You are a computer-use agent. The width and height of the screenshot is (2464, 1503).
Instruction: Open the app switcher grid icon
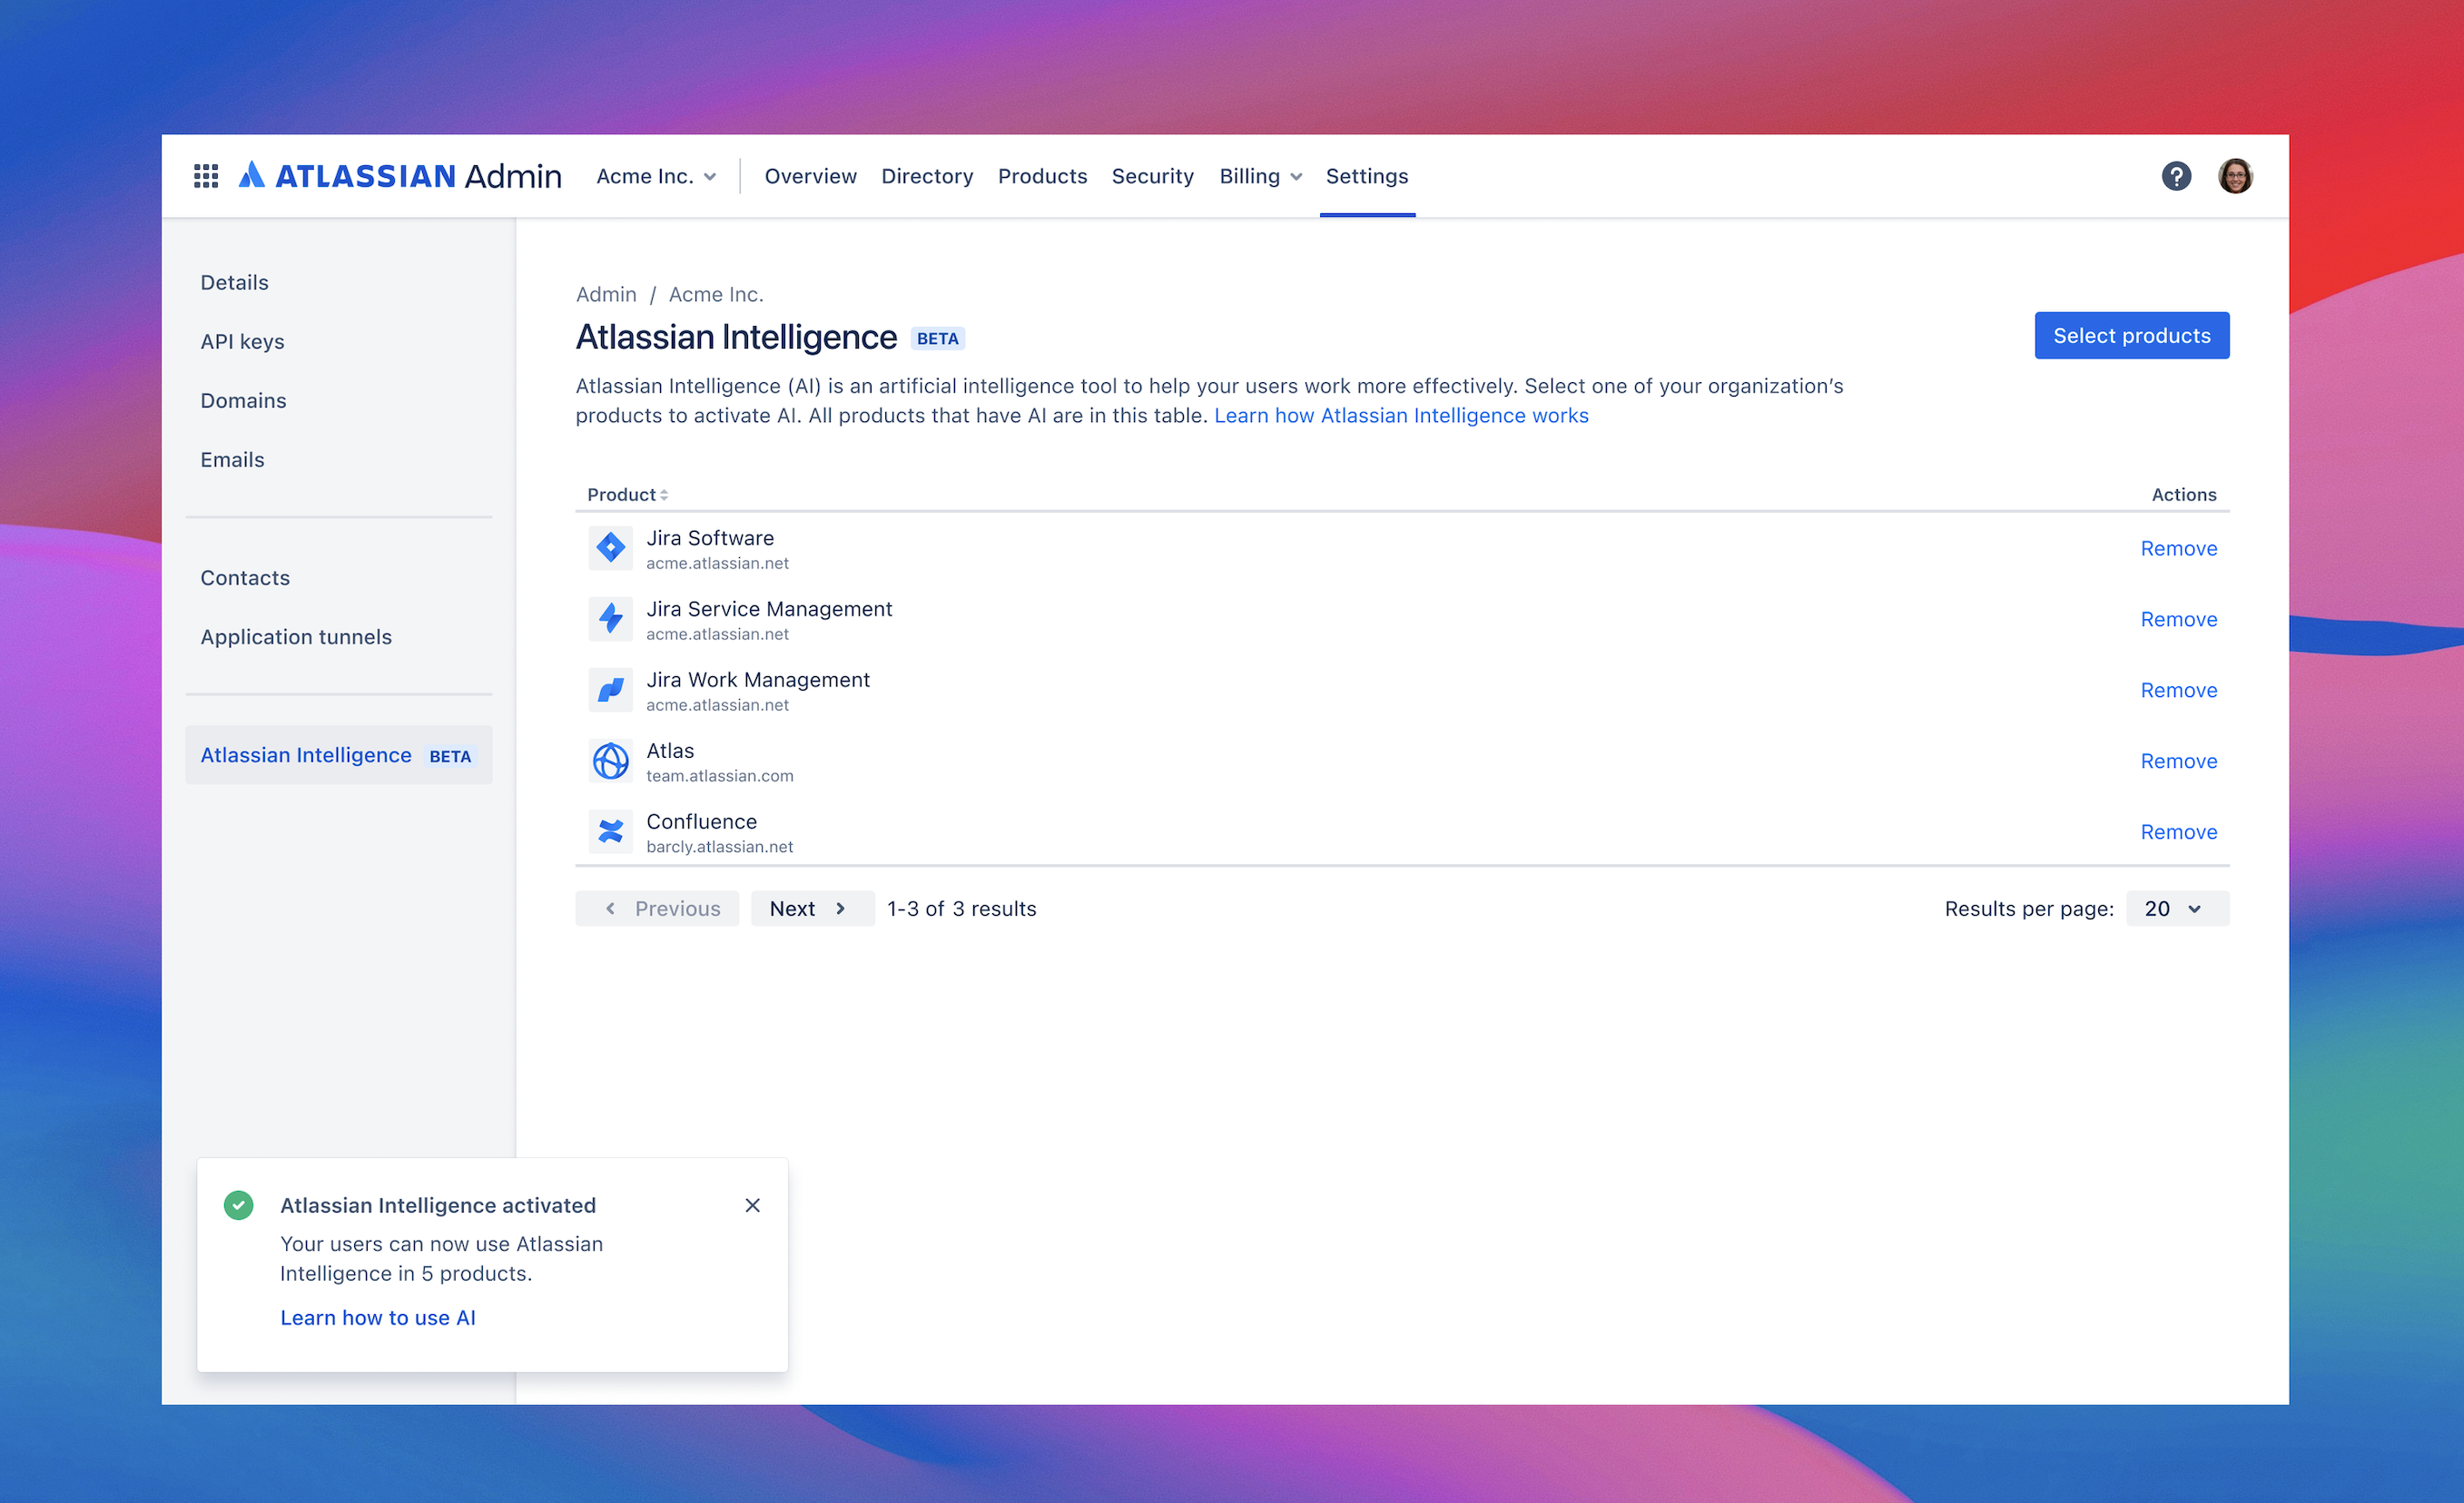coord(206,176)
